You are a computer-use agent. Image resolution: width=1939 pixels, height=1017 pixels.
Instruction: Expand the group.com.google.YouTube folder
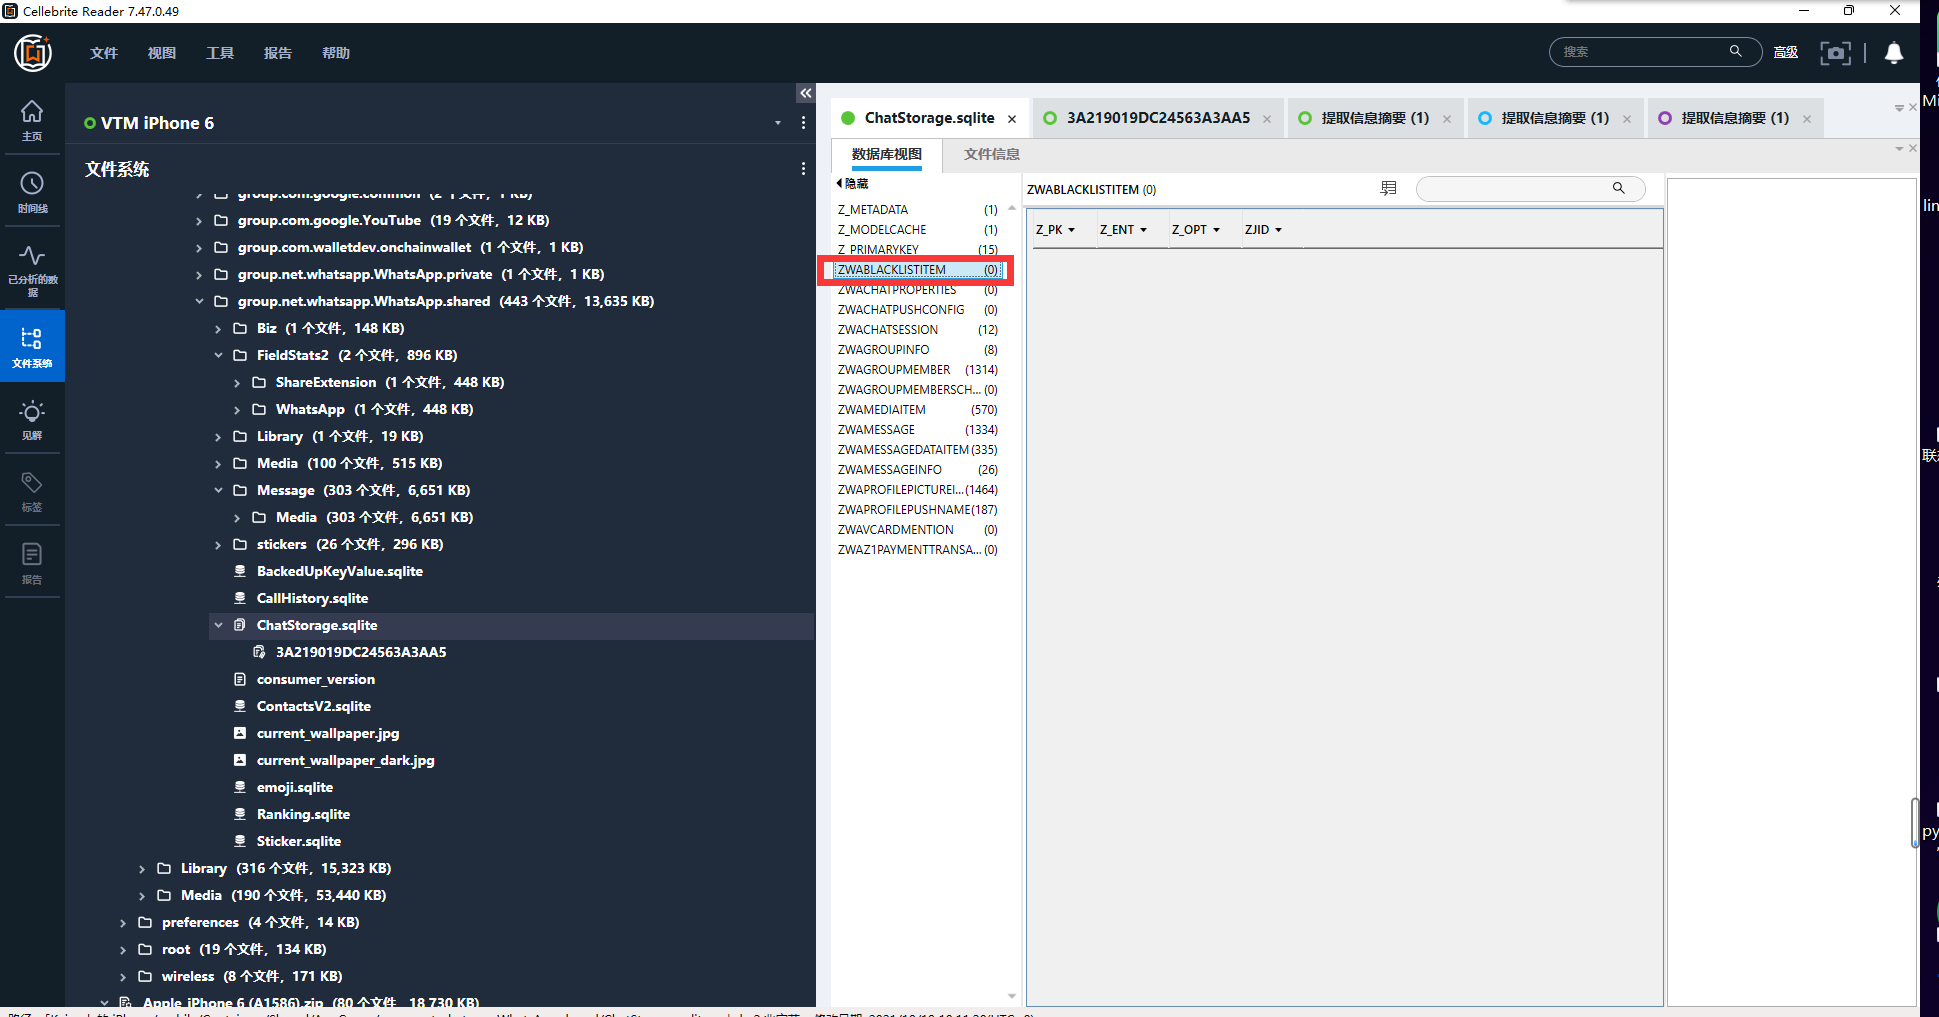point(199,220)
